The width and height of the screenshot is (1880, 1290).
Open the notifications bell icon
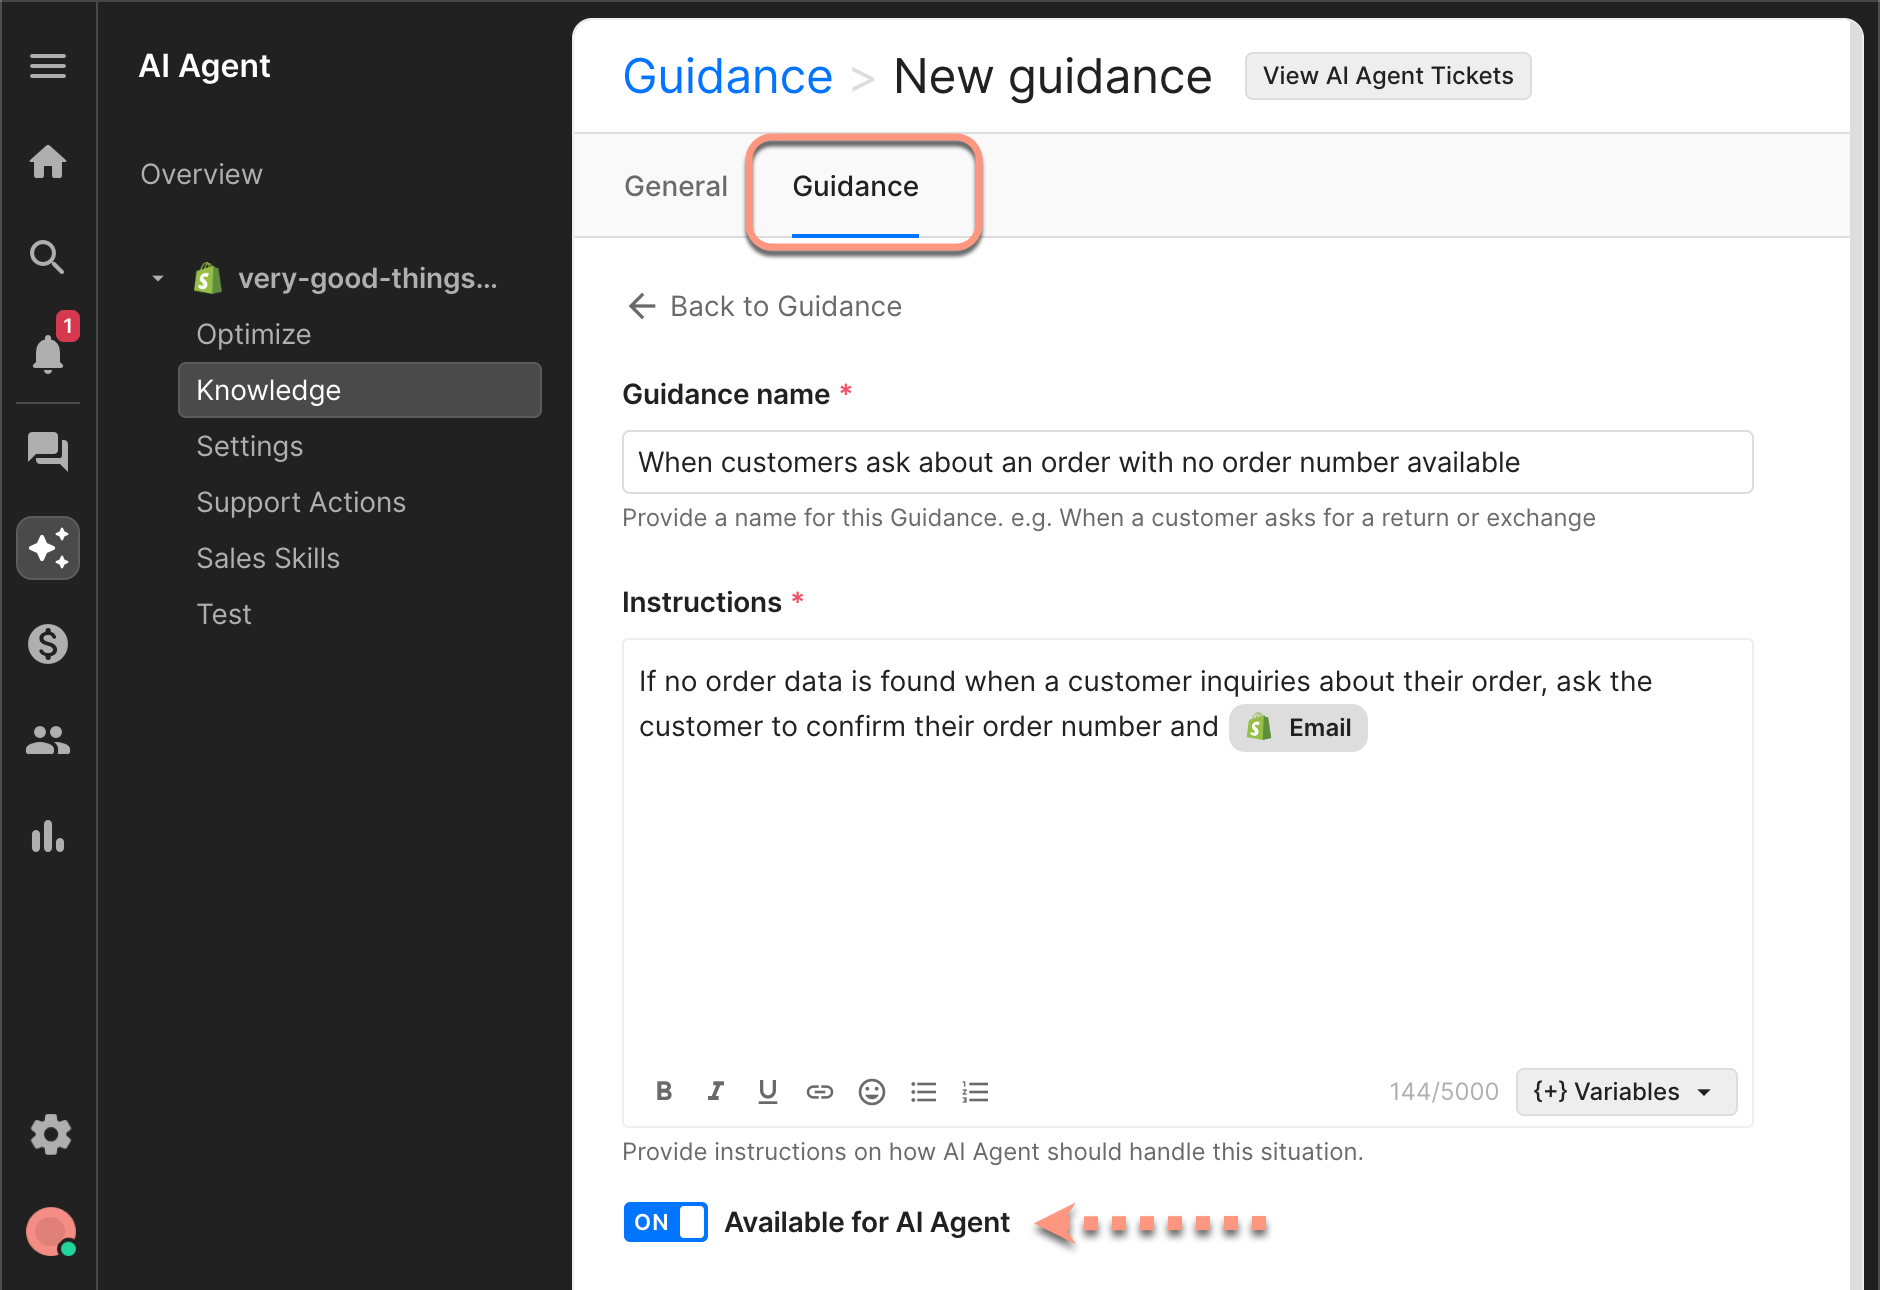[48, 352]
